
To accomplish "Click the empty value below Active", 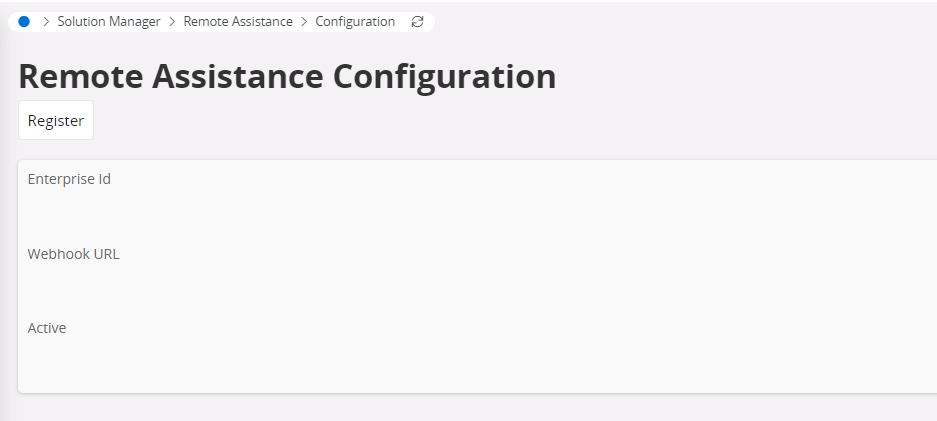I will pyautogui.click(x=200, y=357).
